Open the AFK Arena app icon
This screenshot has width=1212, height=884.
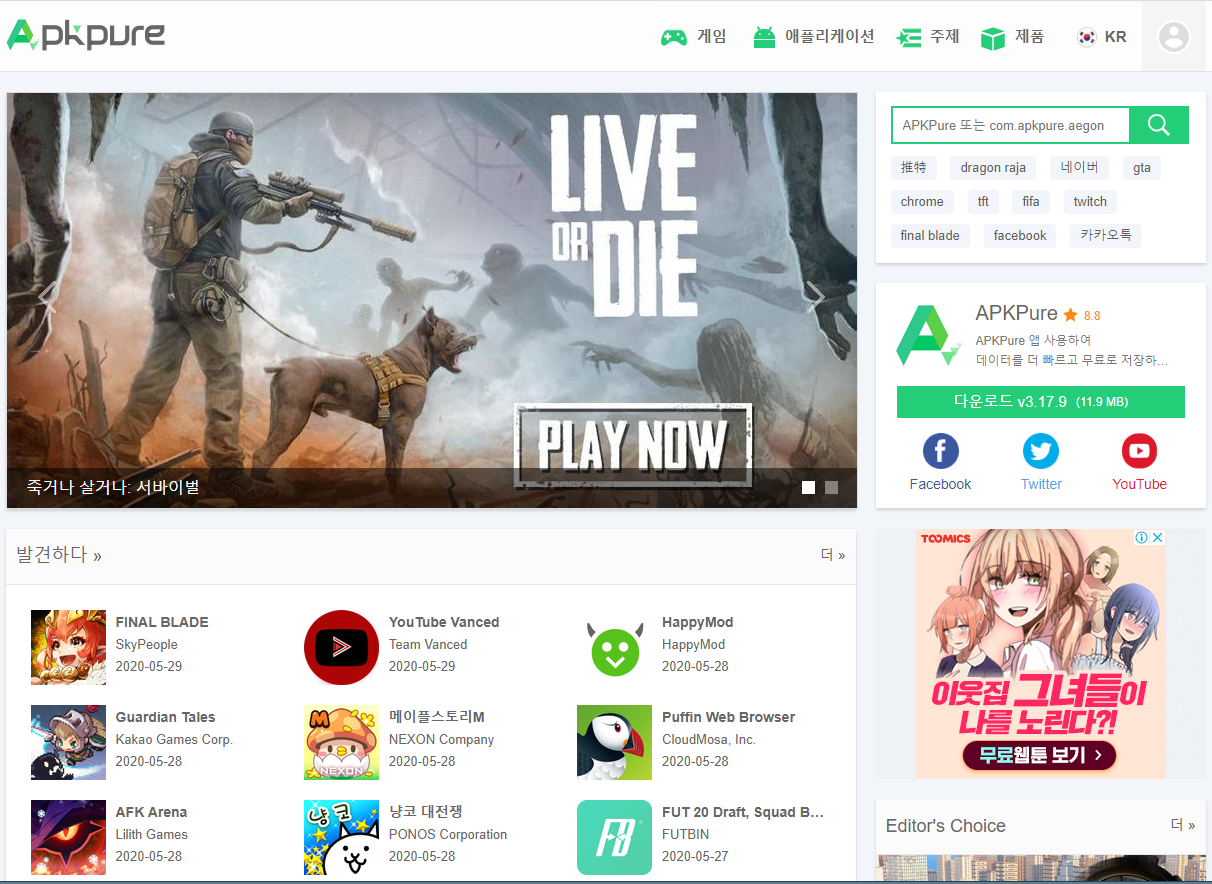(68, 837)
